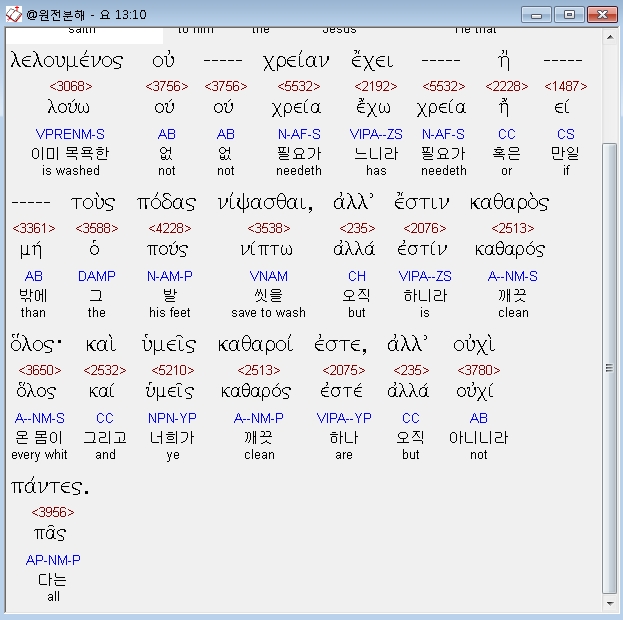Click the scrollbar up arrow
Image resolution: width=623 pixels, height=620 pixels.
[x=610, y=37]
